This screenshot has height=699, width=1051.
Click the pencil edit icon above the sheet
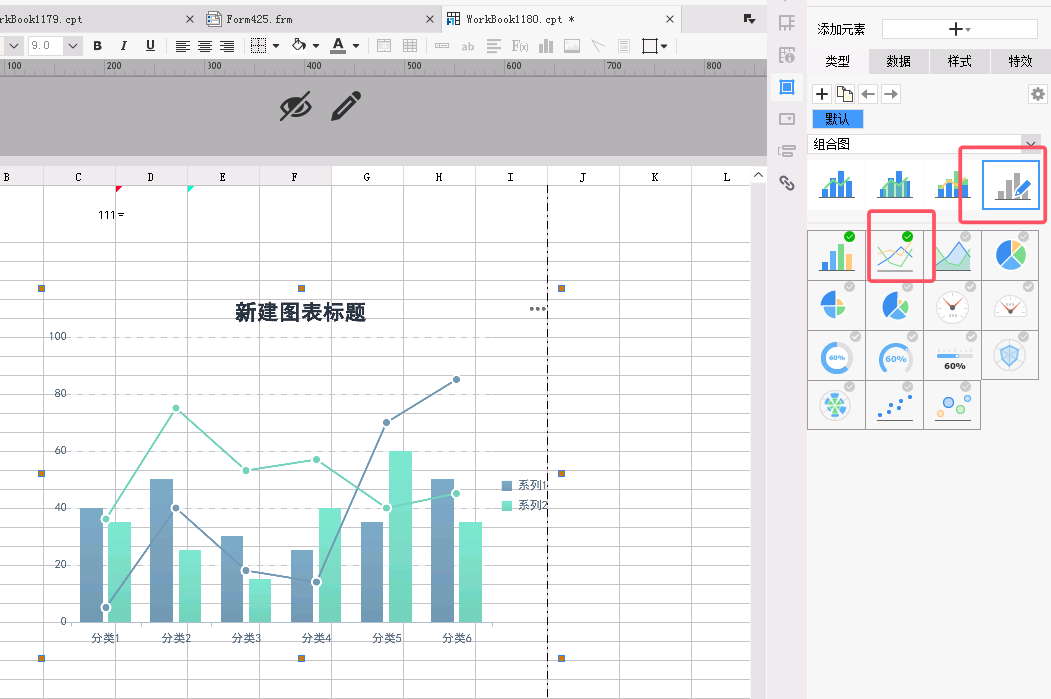346,106
